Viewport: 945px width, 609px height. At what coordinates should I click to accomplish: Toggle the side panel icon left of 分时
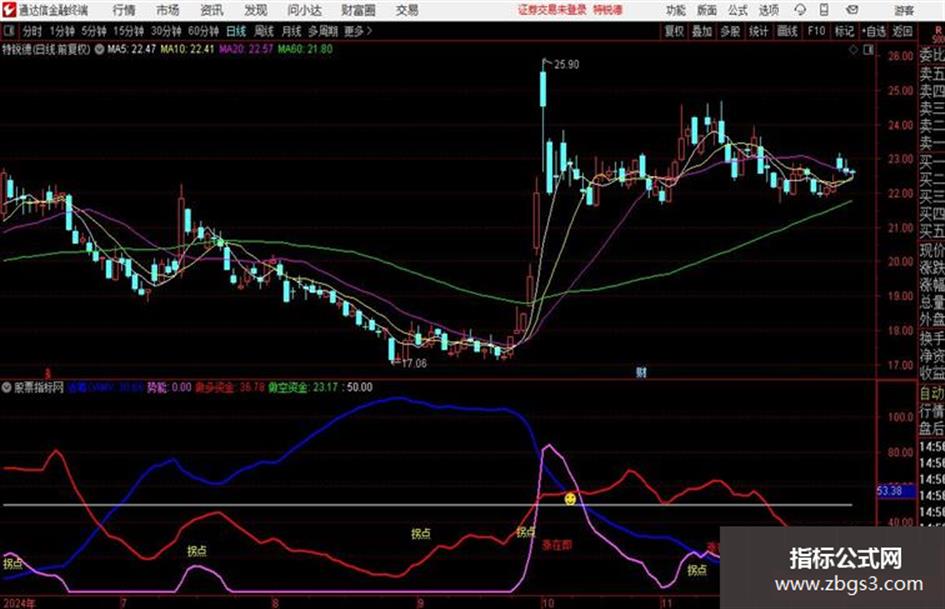(x=9, y=31)
